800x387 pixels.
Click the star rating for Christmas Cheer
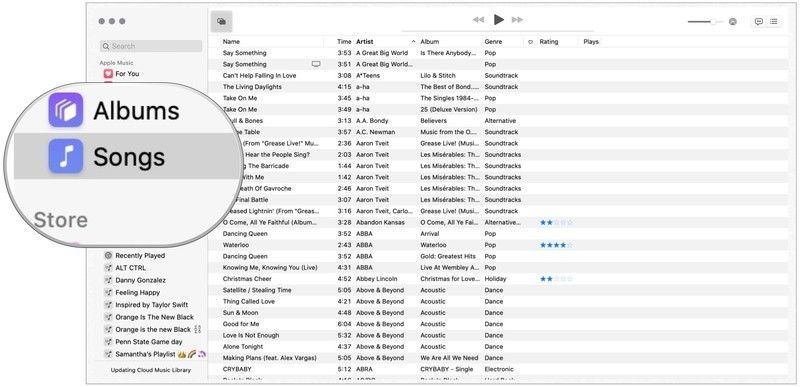point(556,279)
